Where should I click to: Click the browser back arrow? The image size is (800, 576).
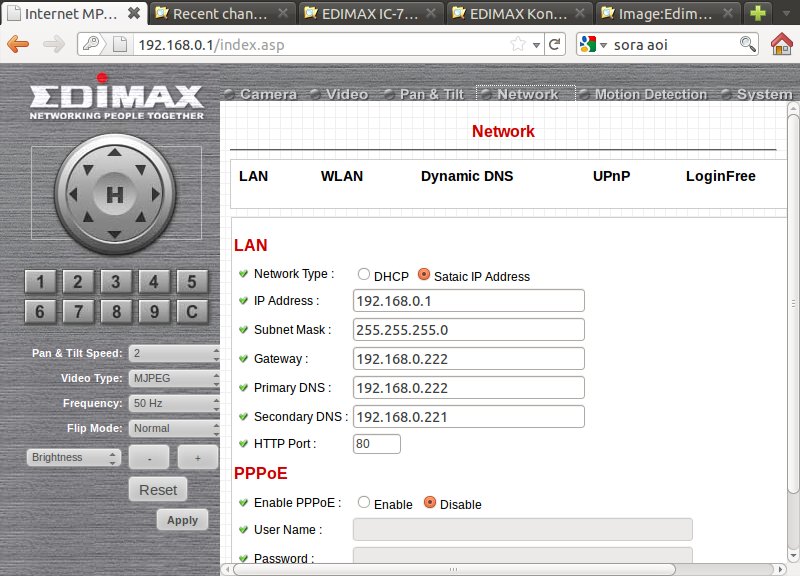point(19,44)
